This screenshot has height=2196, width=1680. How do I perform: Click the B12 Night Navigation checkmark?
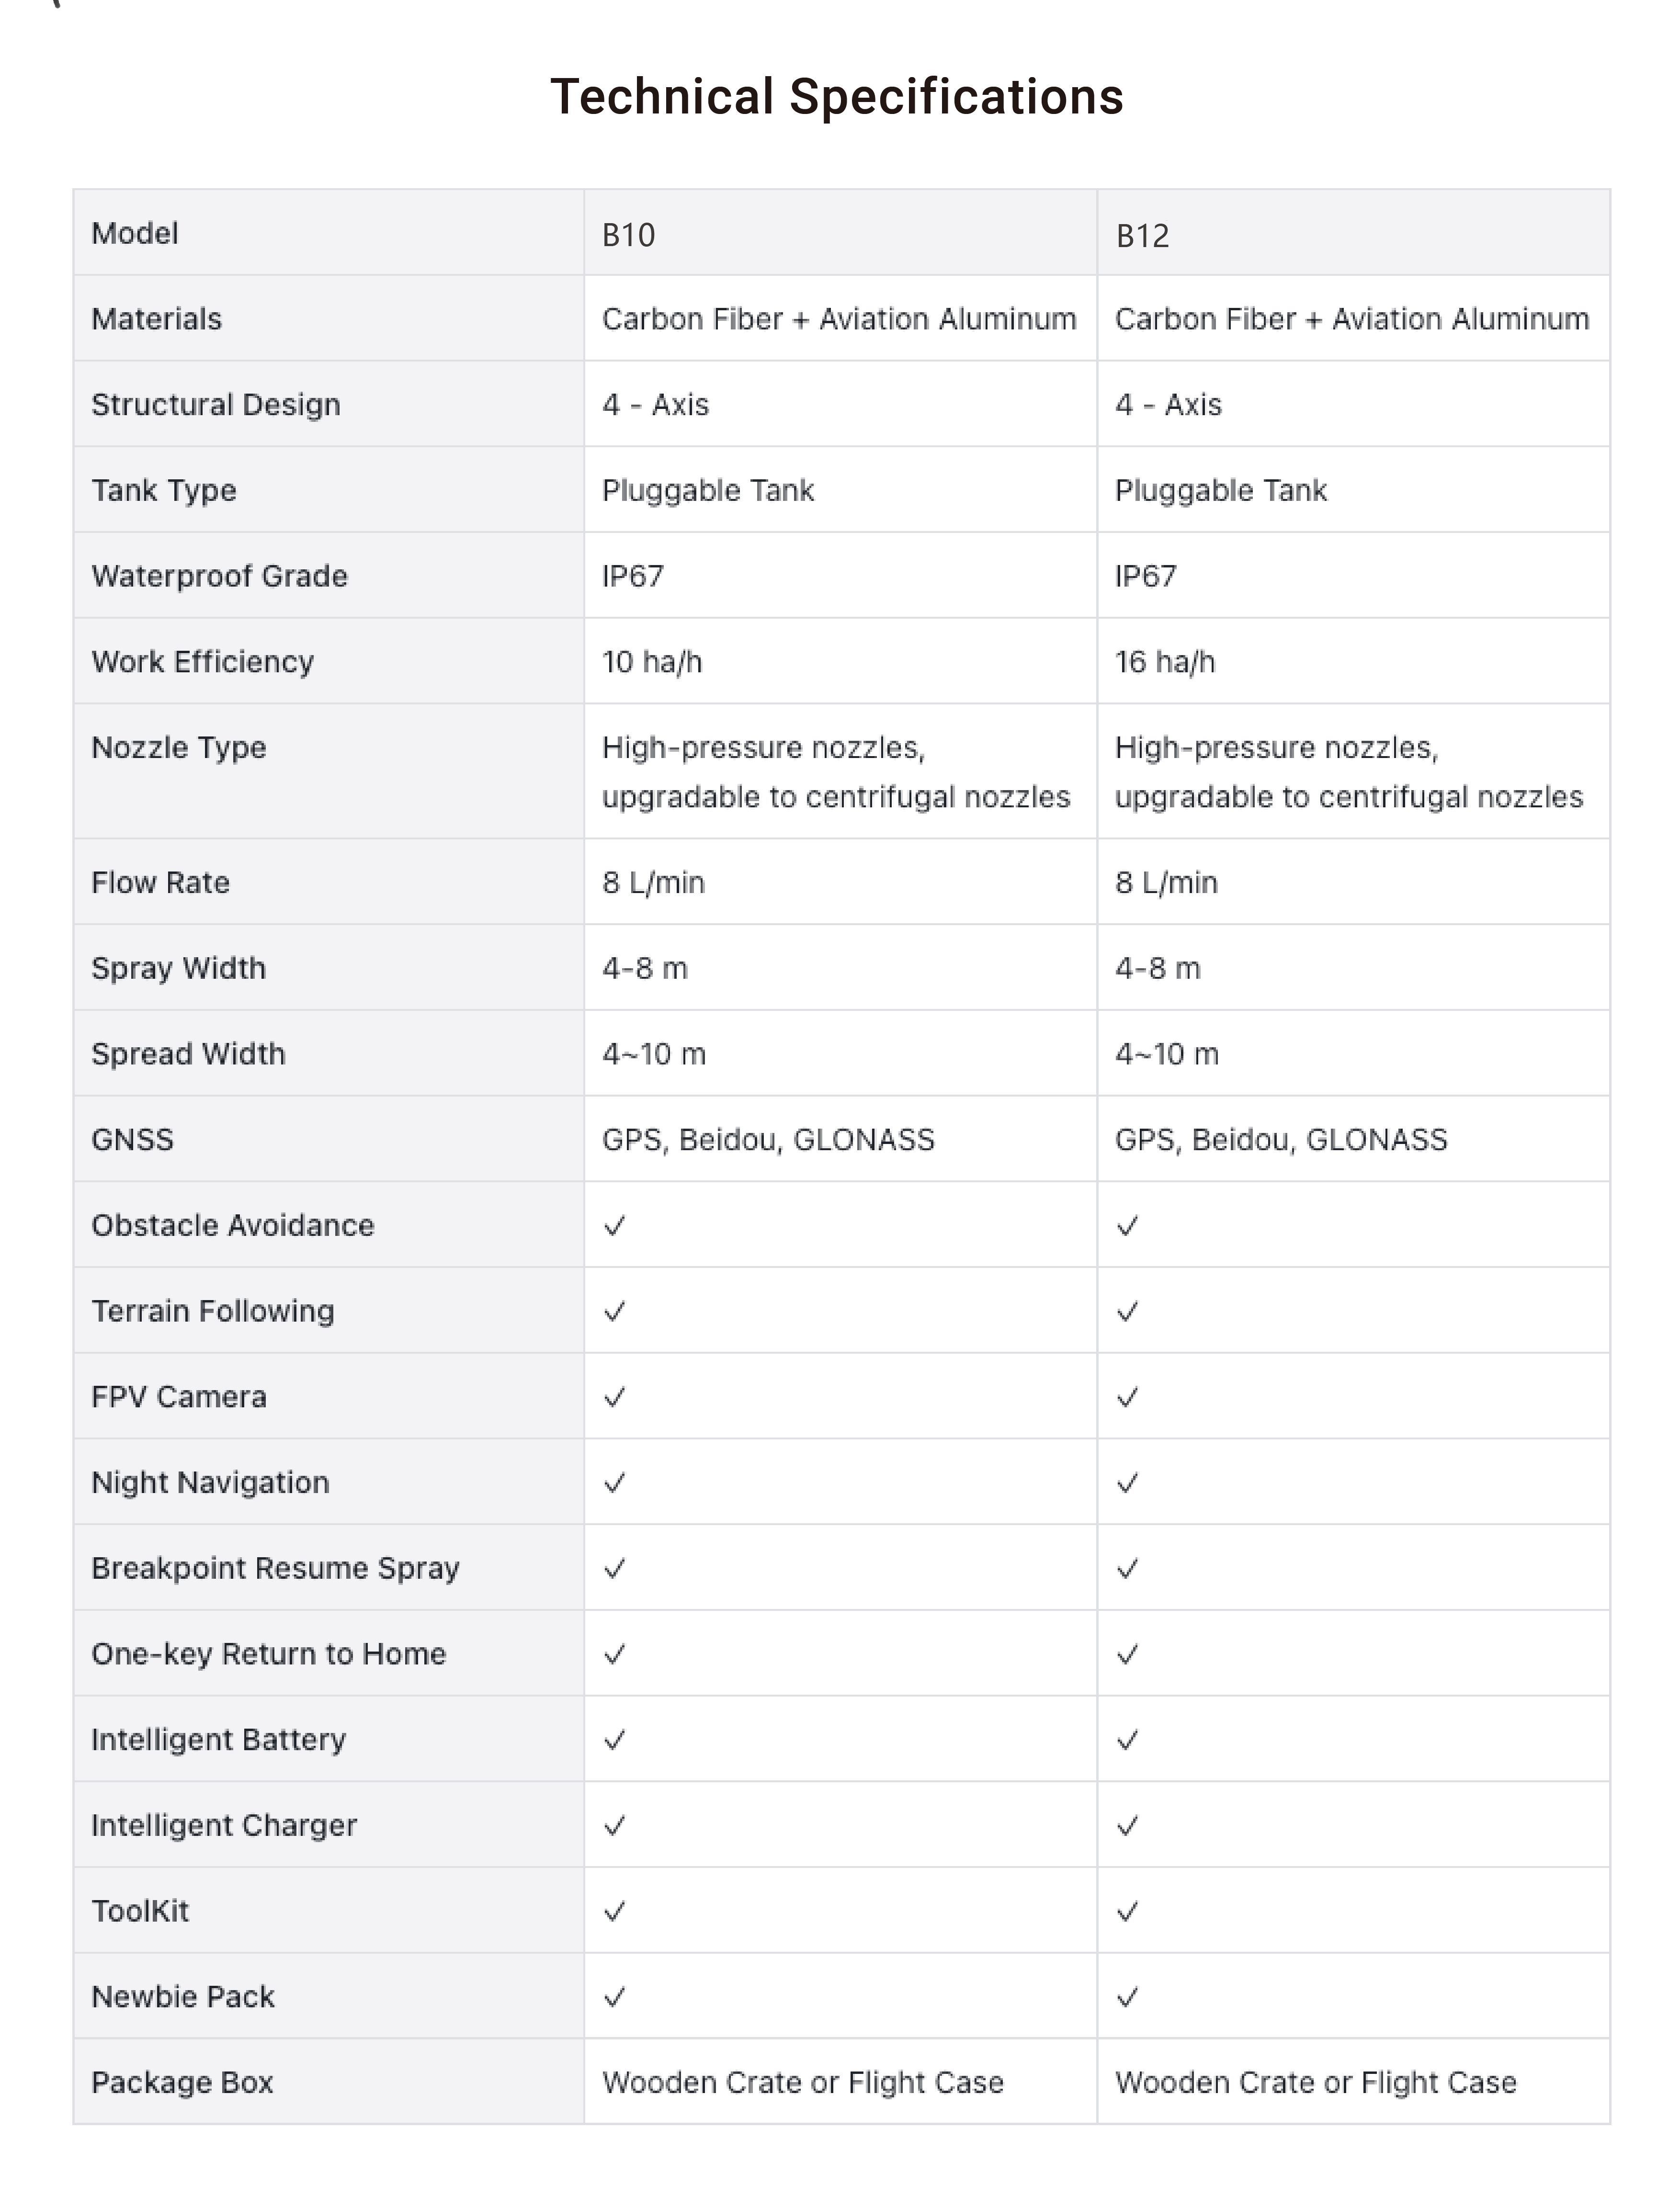tap(1128, 1483)
